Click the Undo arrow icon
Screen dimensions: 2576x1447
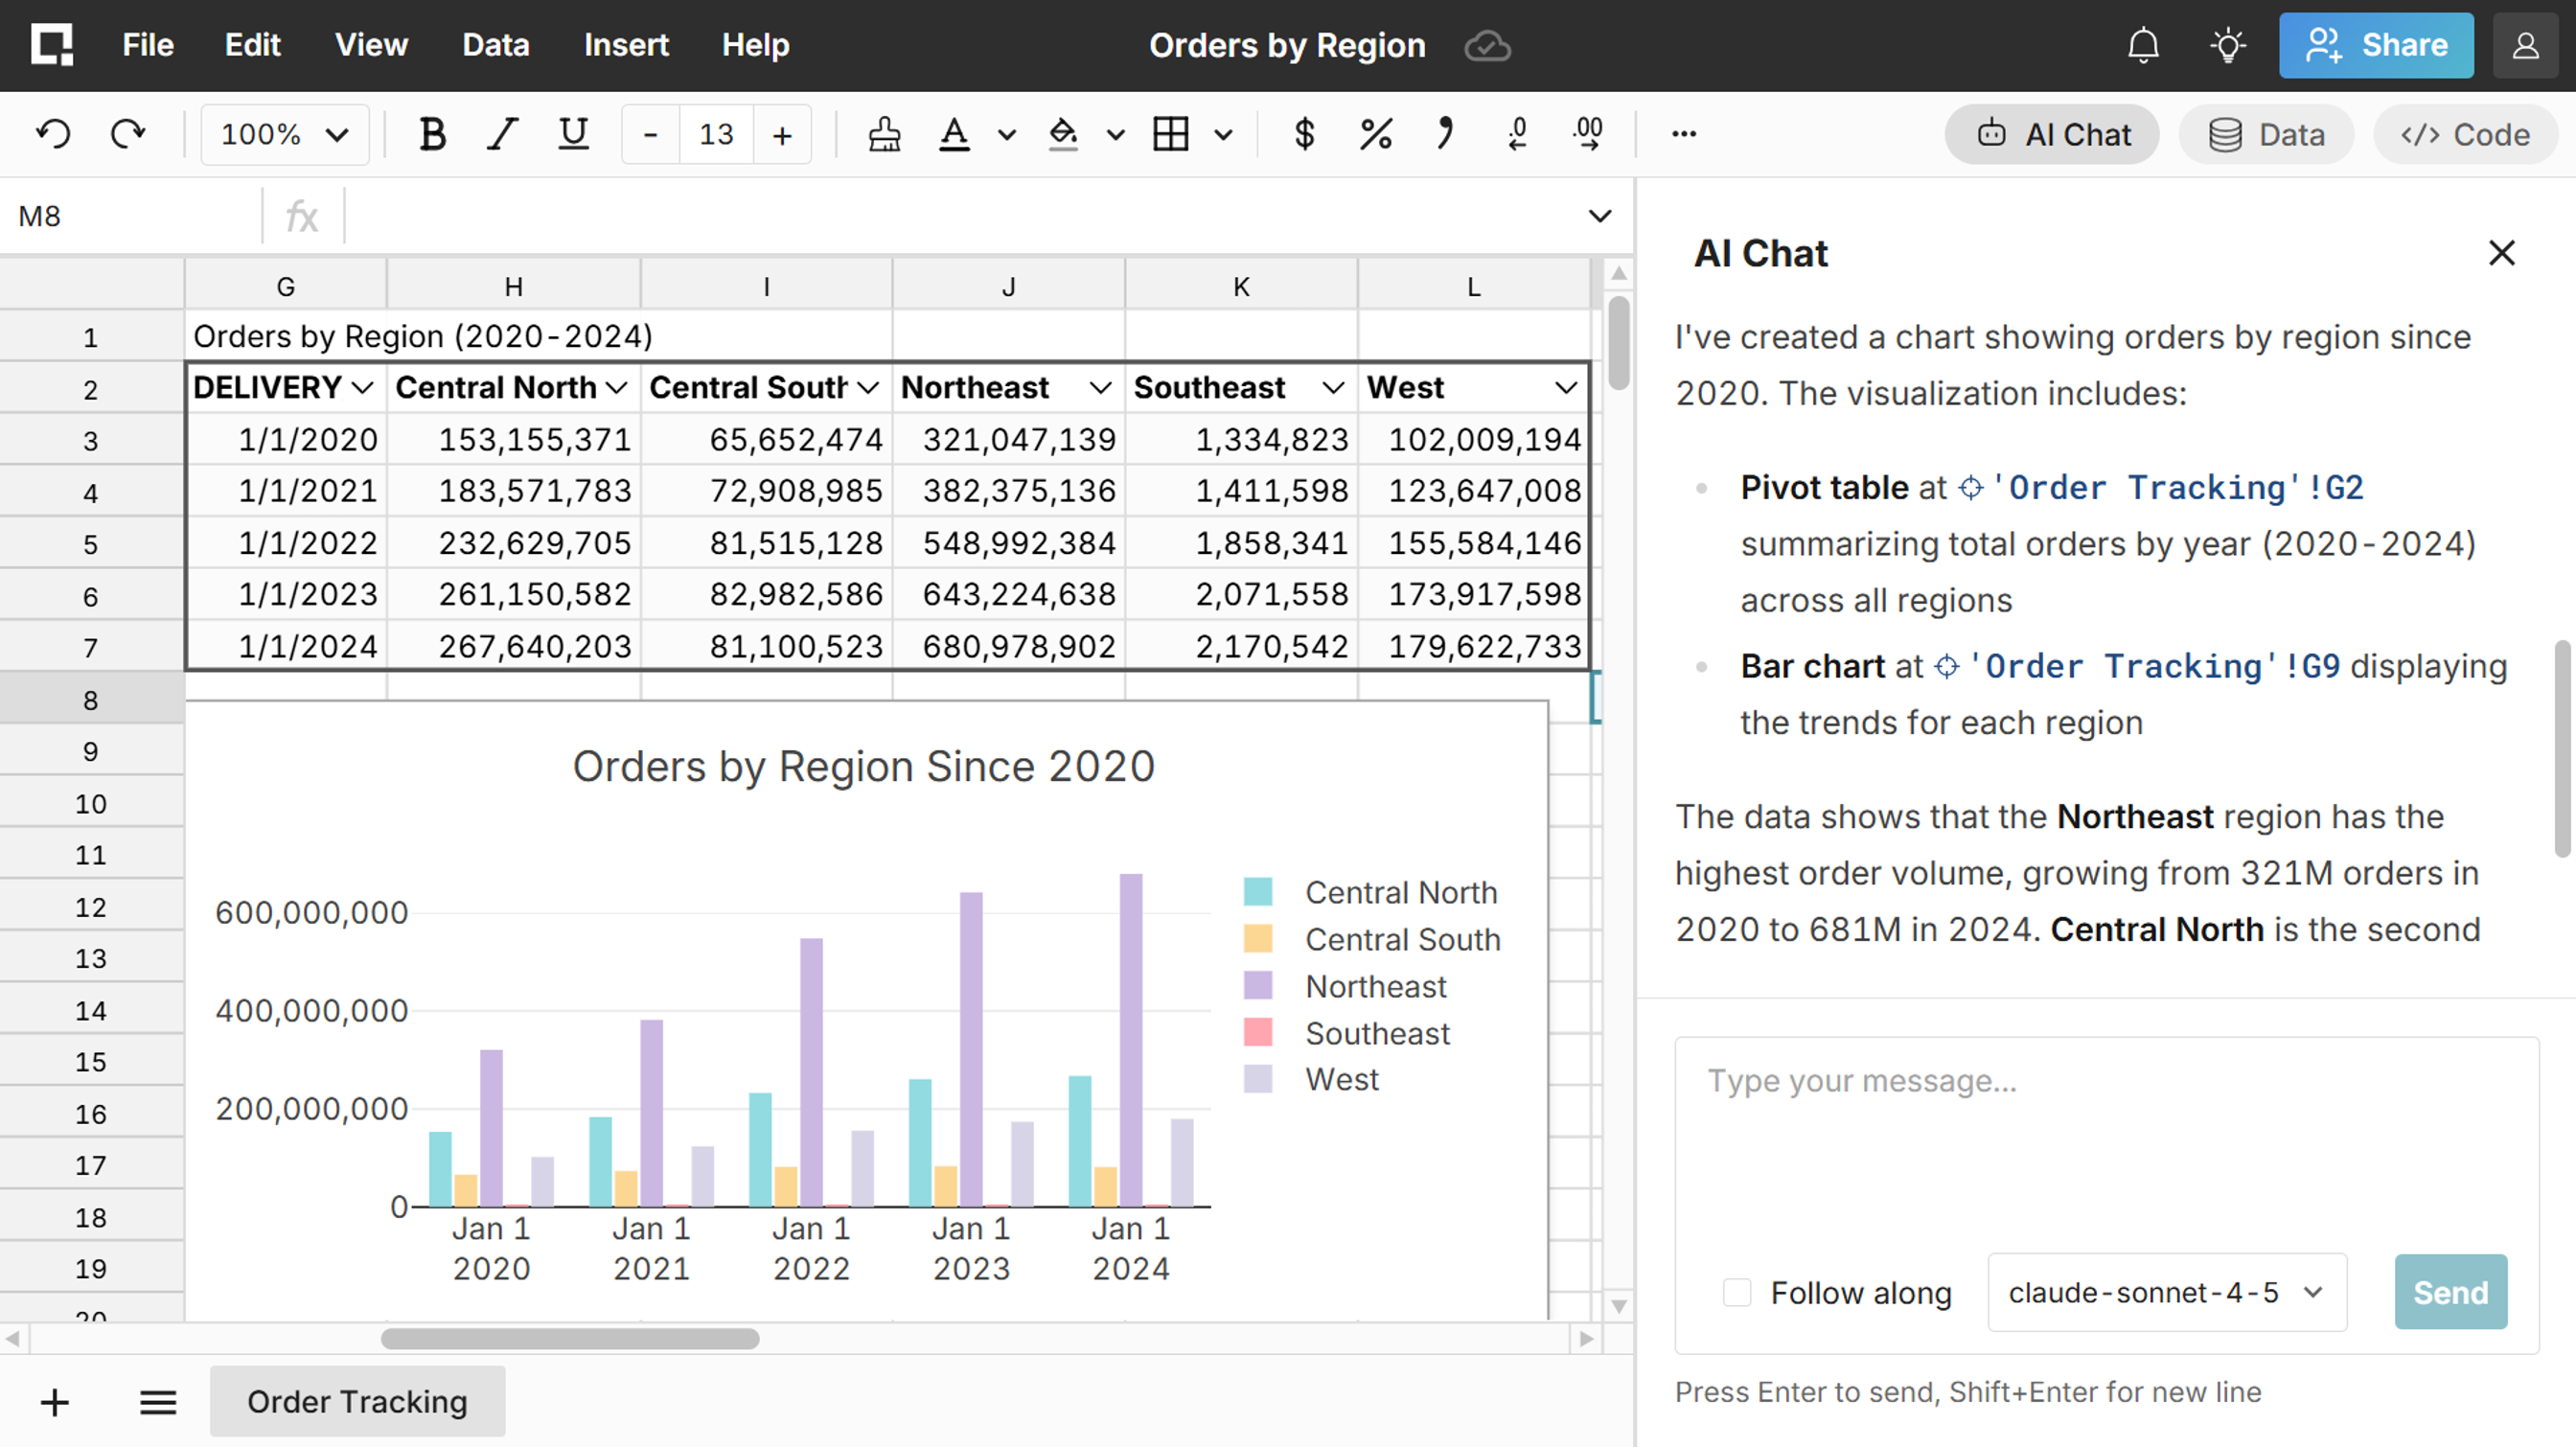pyautogui.click(x=53, y=134)
